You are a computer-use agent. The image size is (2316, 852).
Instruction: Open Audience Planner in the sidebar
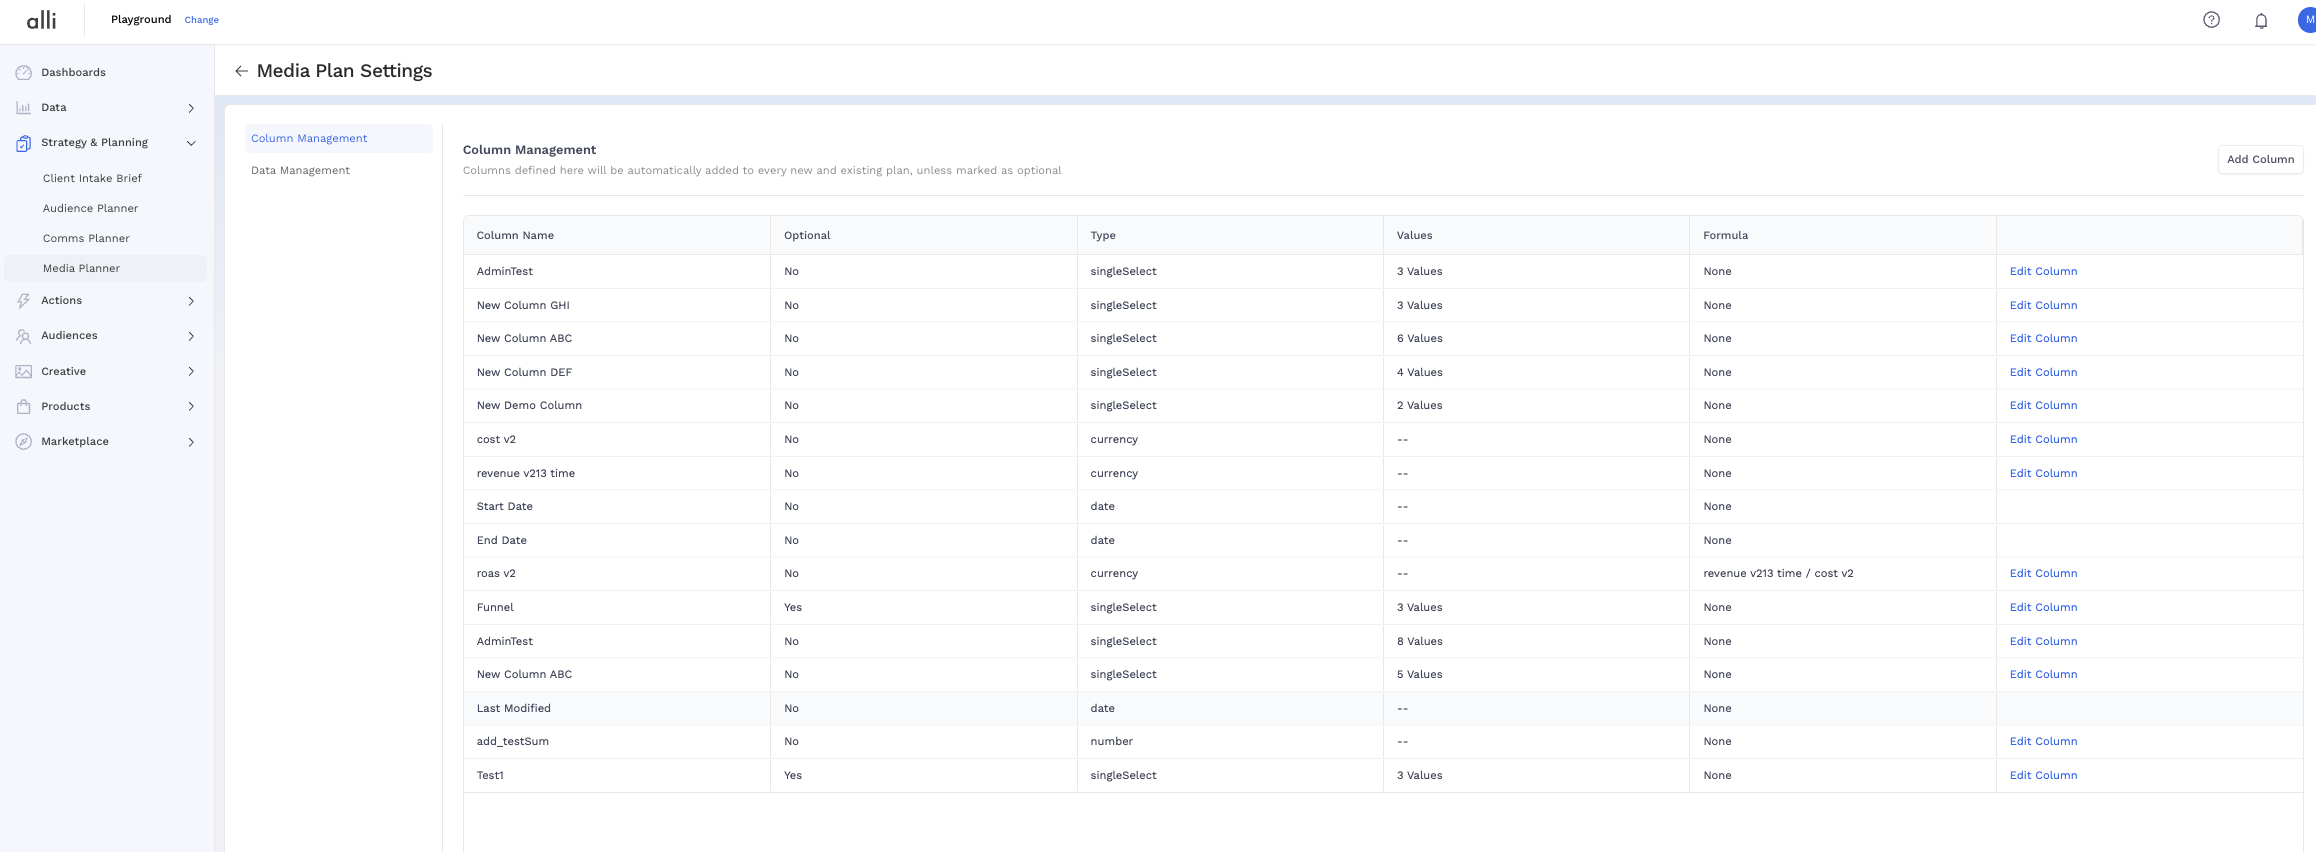pyautogui.click(x=90, y=209)
